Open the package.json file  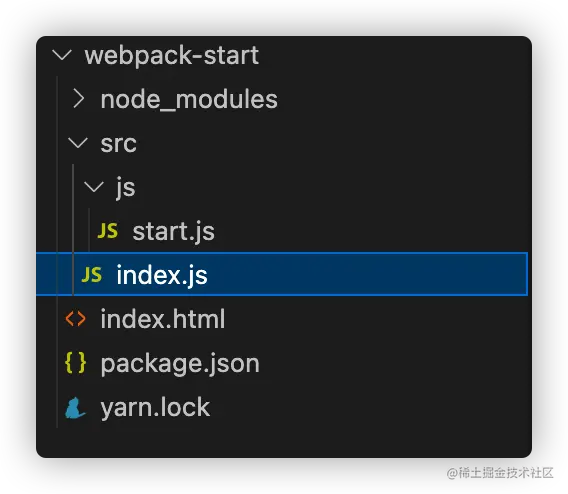180,364
